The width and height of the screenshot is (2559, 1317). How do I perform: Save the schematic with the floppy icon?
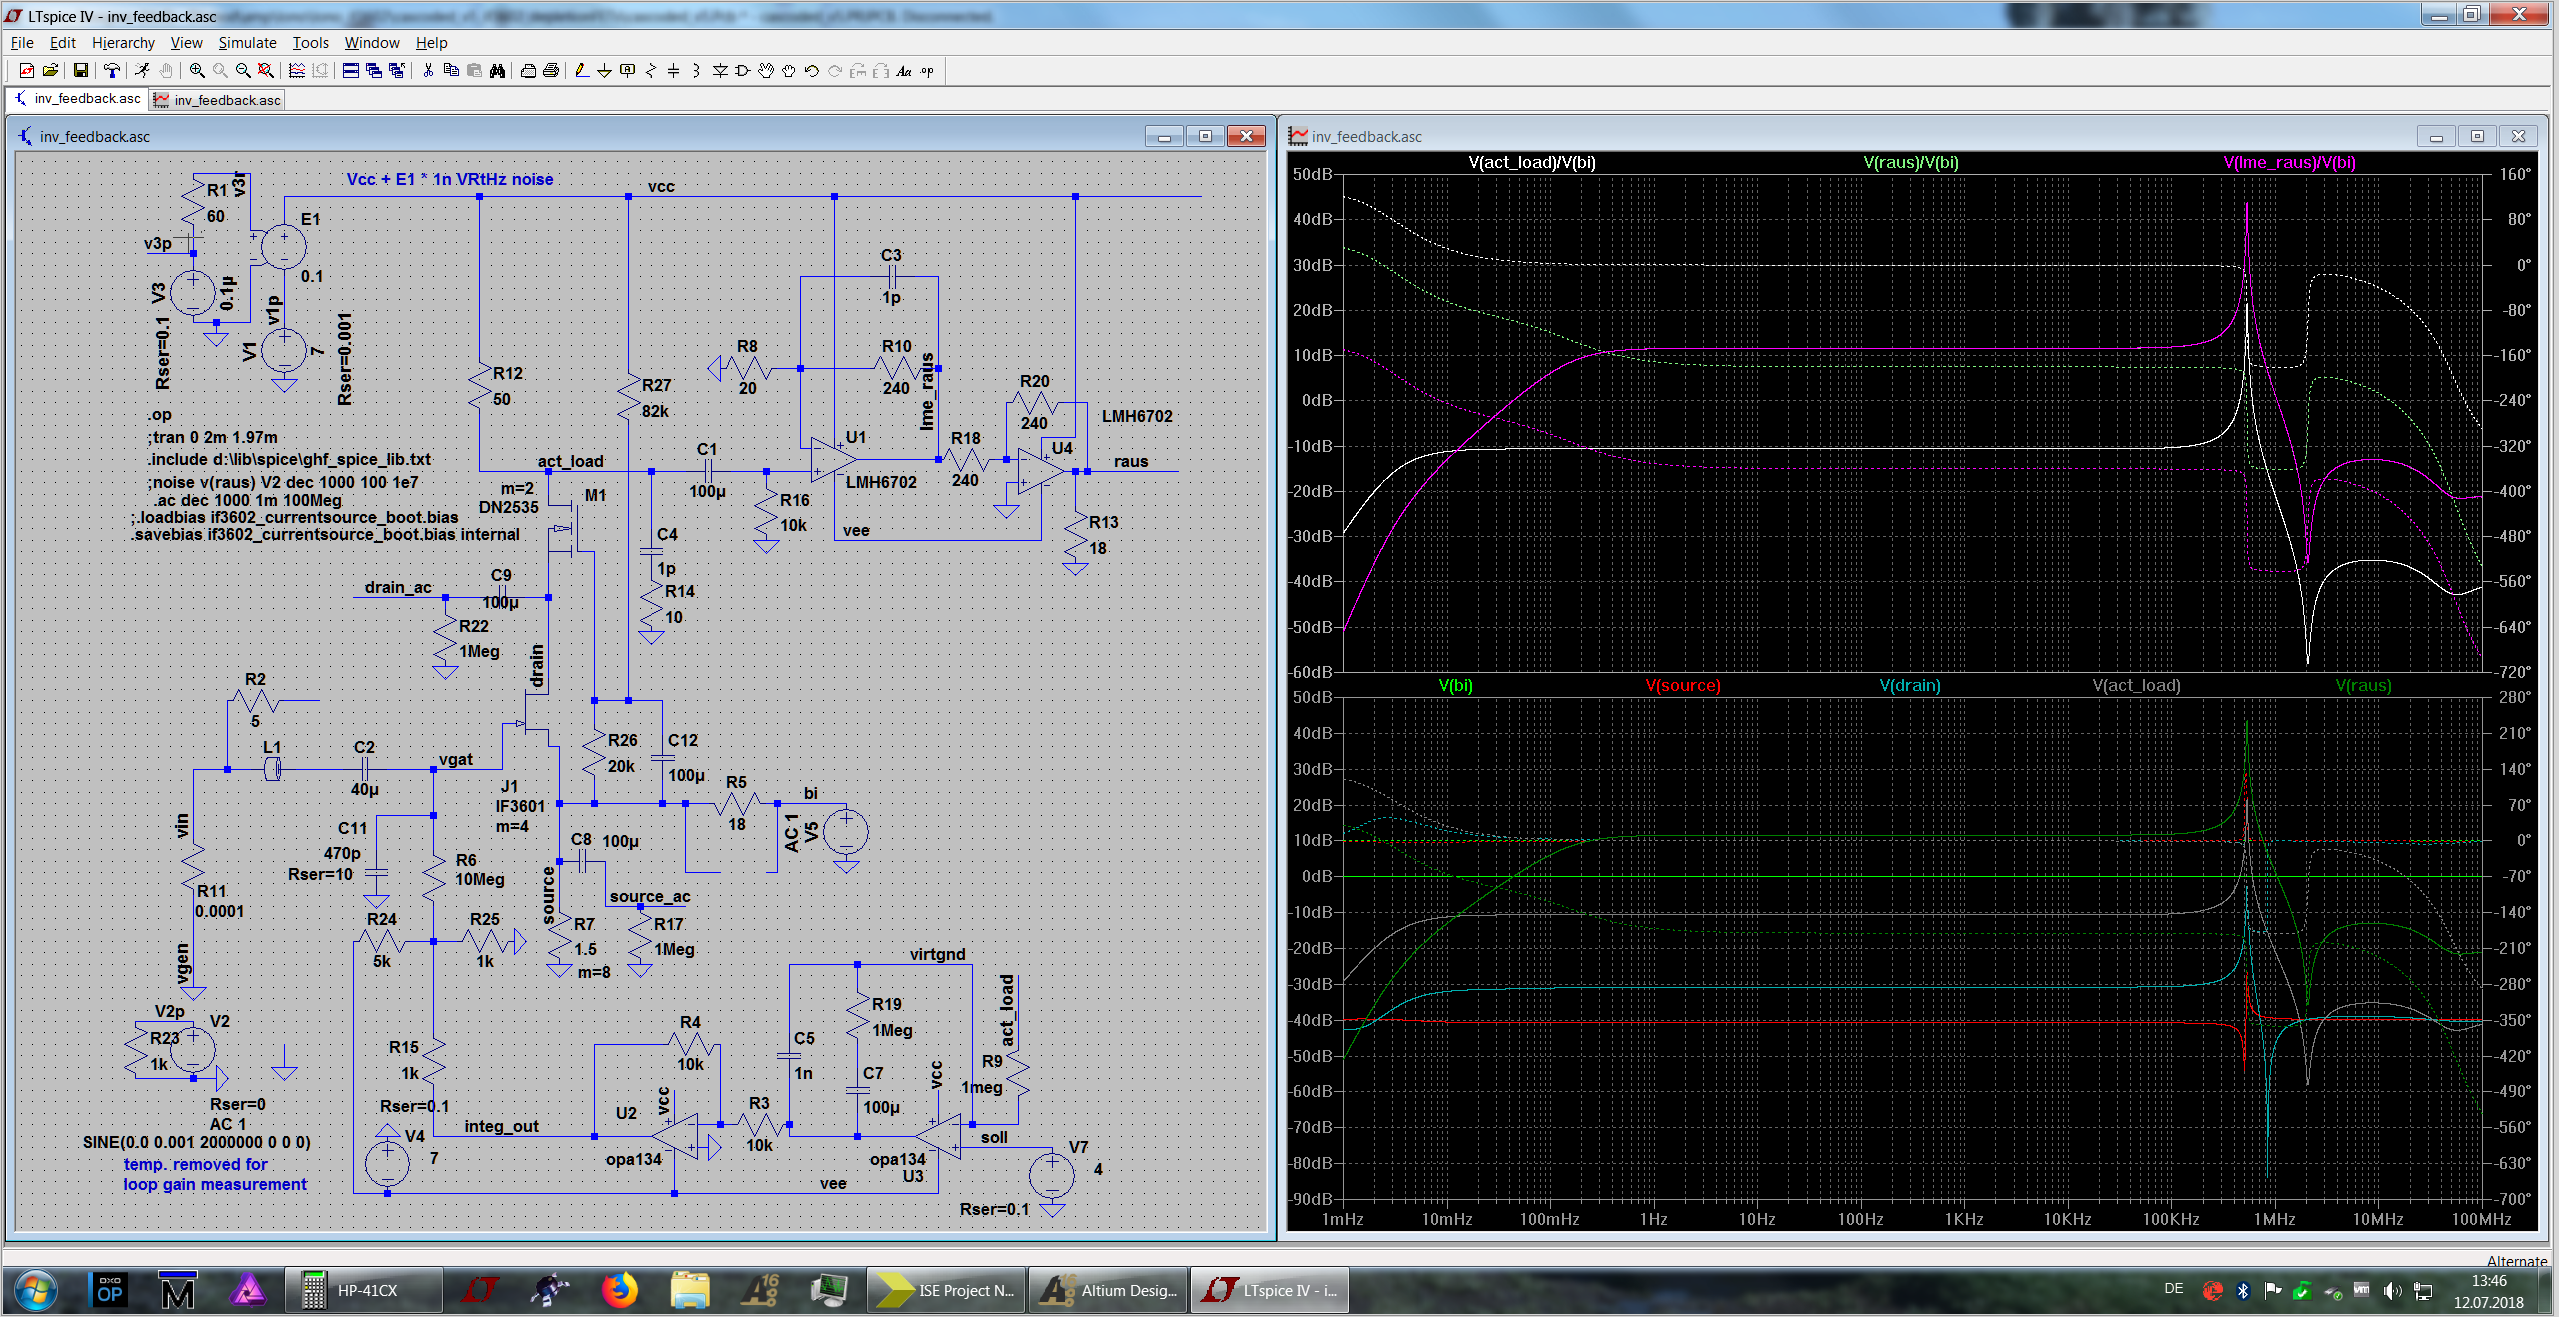click(x=81, y=71)
